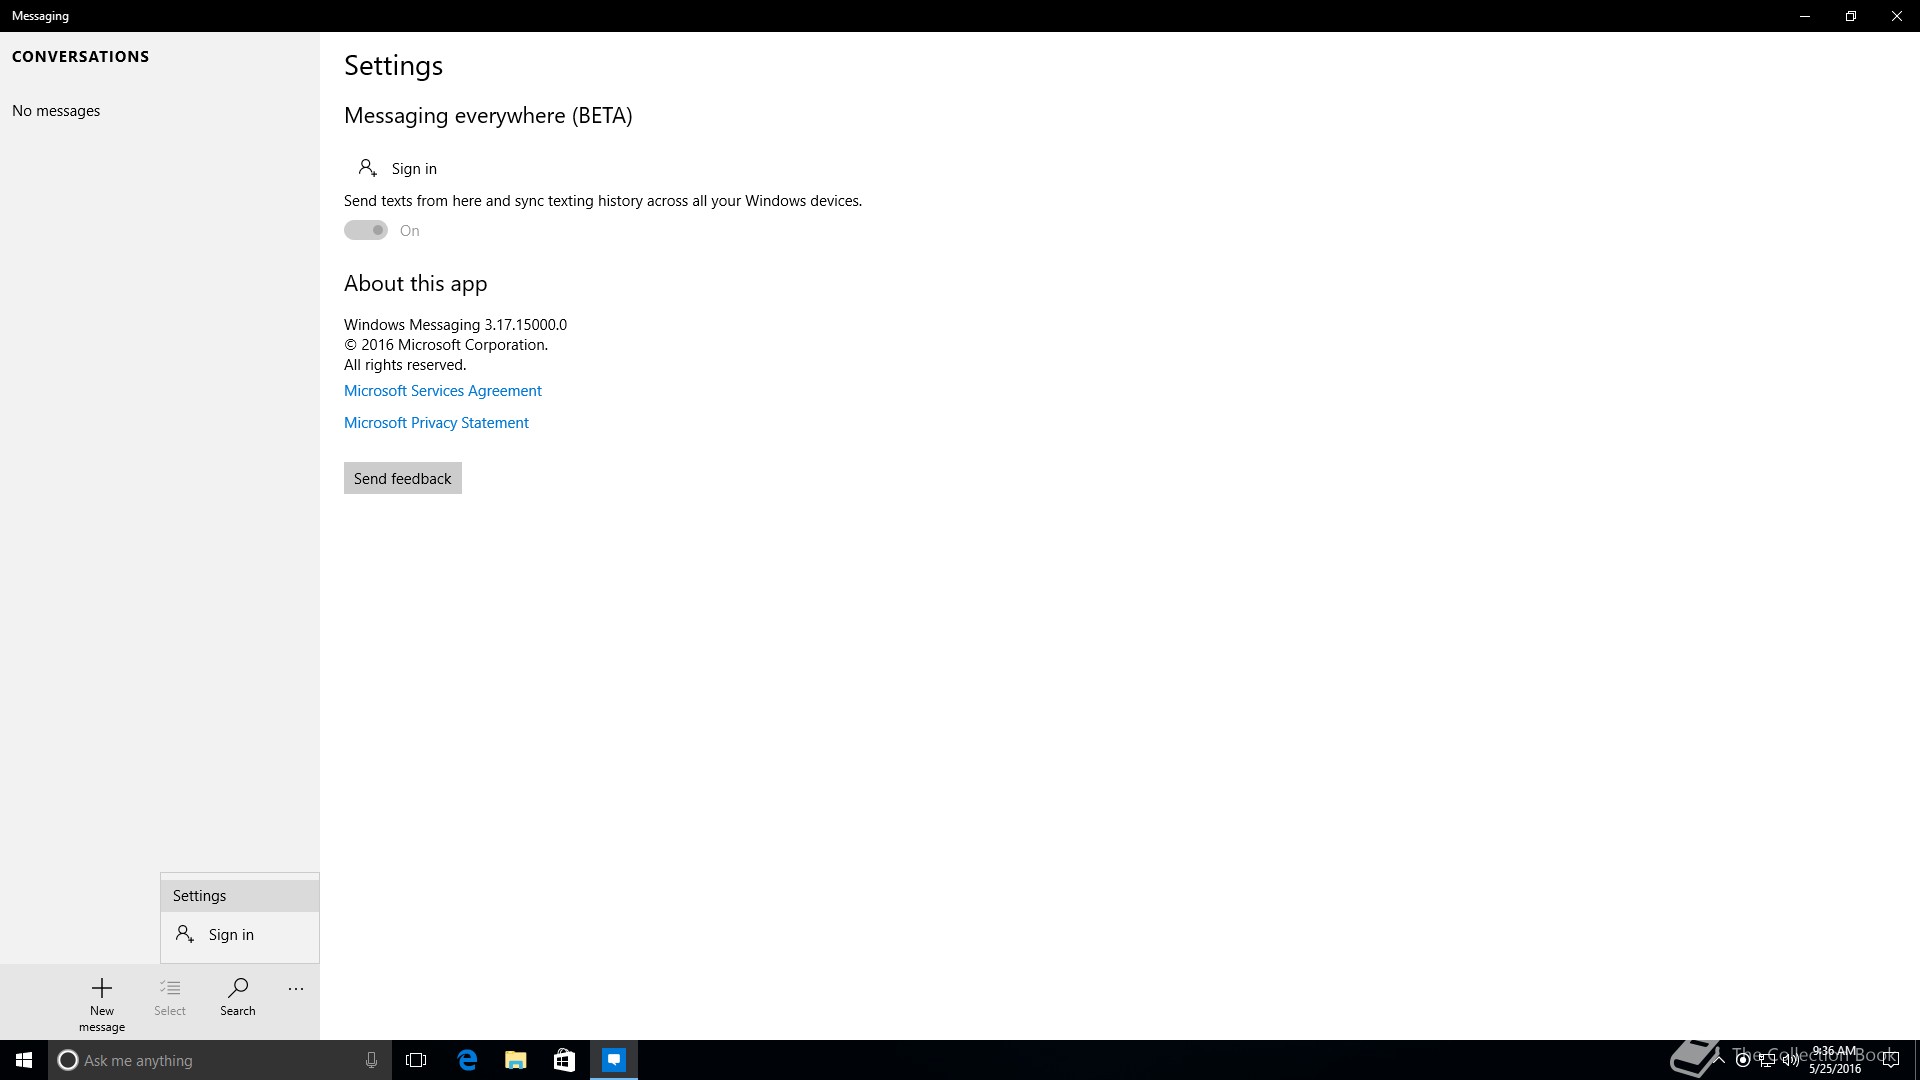This screenshot has width=1920, height=1080.
Task: Click the CONVERSATIONS header
Action: click(80, 56)
